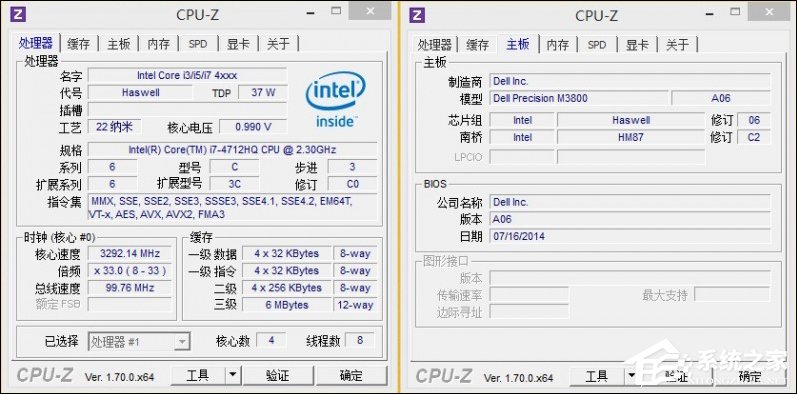Click 工具 button in left CPU-Z window

click(198, 375)
